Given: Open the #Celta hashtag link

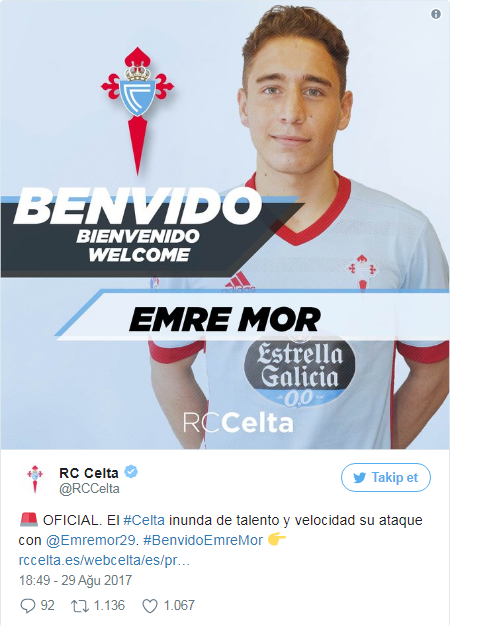Looking at the screenshot, I should point(144,520).
